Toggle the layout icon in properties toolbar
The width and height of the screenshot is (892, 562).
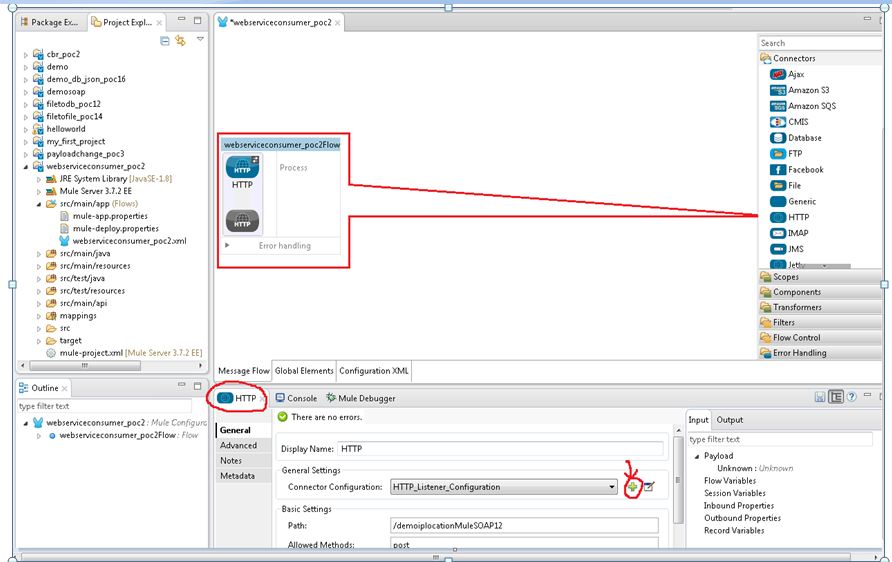point(836,397)
